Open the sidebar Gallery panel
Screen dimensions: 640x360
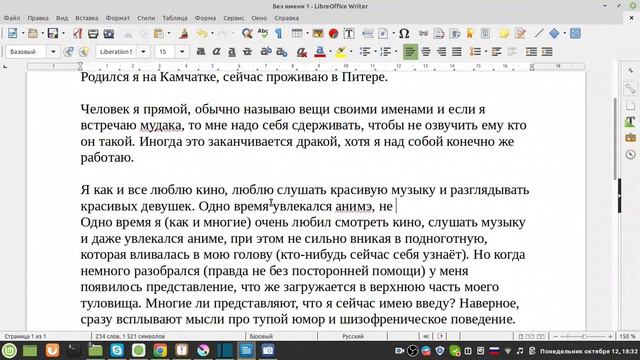(631, 138)
